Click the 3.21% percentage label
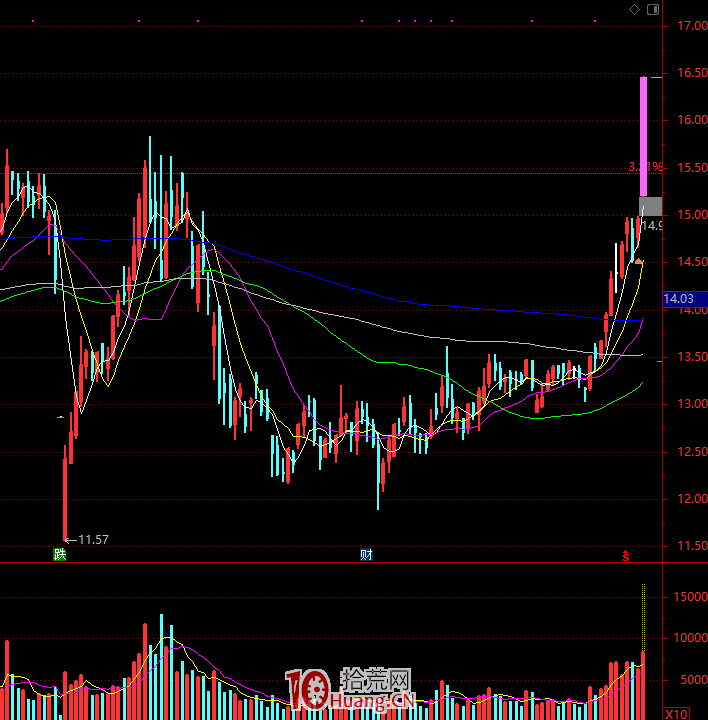708x720 pixels. [645, 167]
